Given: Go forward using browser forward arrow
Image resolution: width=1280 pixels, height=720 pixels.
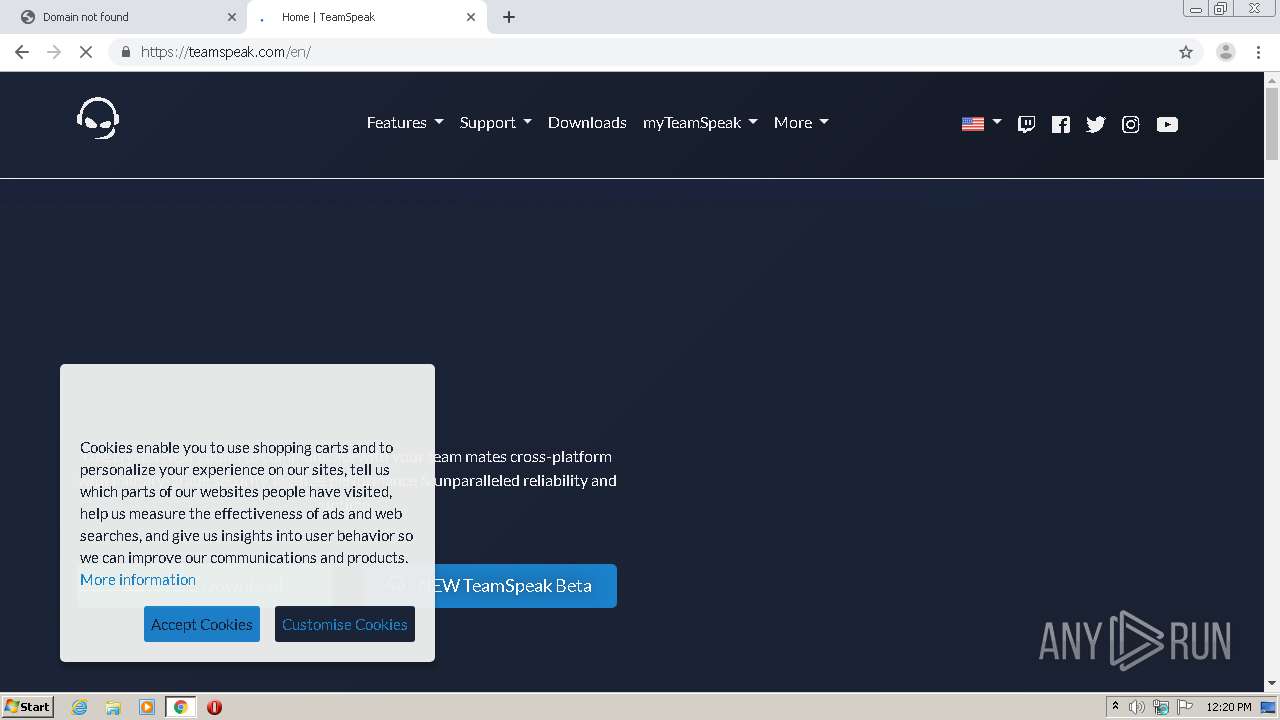Looking at the screenshot, I should 54,52.
